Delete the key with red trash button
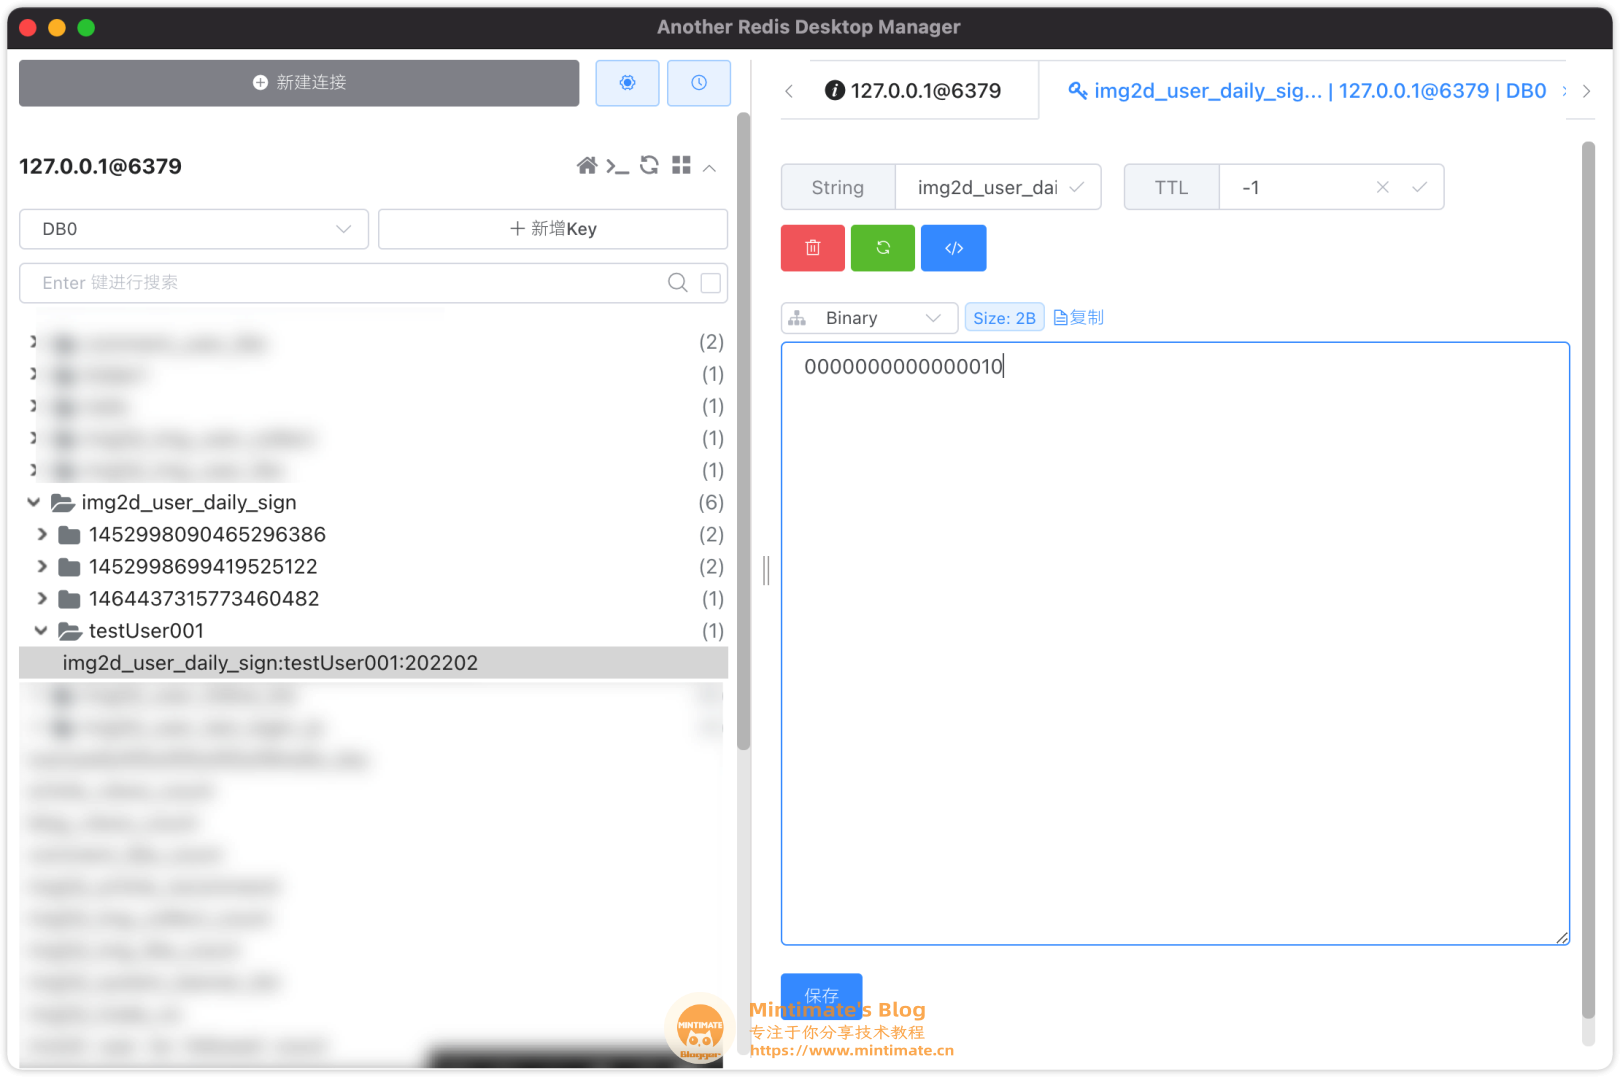1620x1077 pixels. pos(813,248)
